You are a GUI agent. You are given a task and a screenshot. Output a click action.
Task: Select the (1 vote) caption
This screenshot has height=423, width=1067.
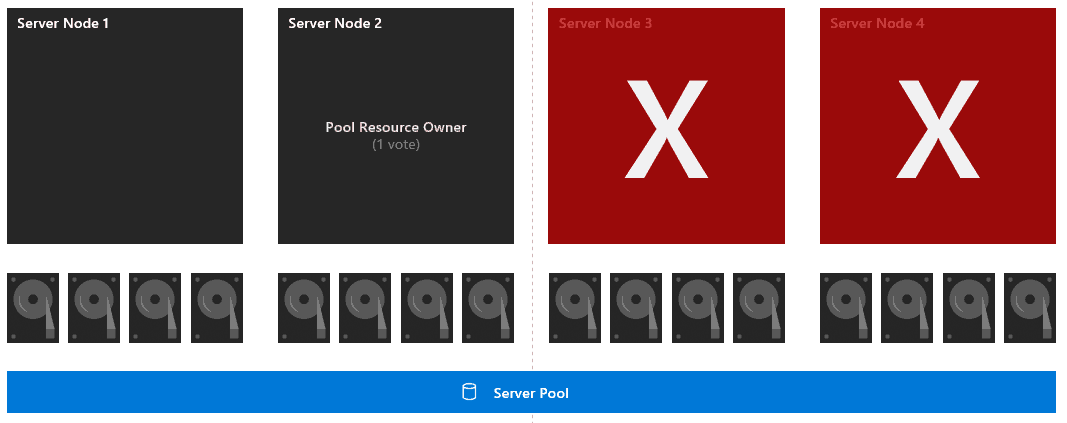pyautogui.click(x=396, y=145)
